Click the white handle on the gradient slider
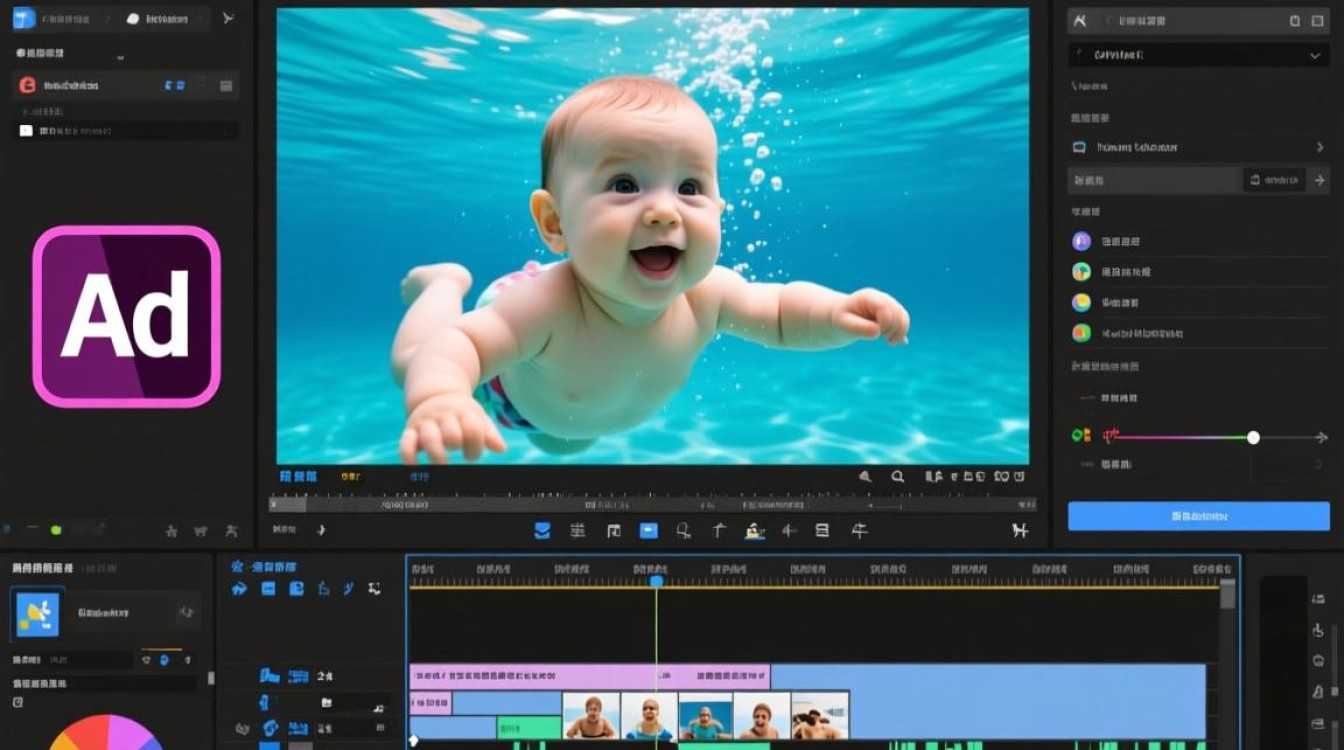The height and width of the screenshot is (750, 1344). coord(1253,437)
